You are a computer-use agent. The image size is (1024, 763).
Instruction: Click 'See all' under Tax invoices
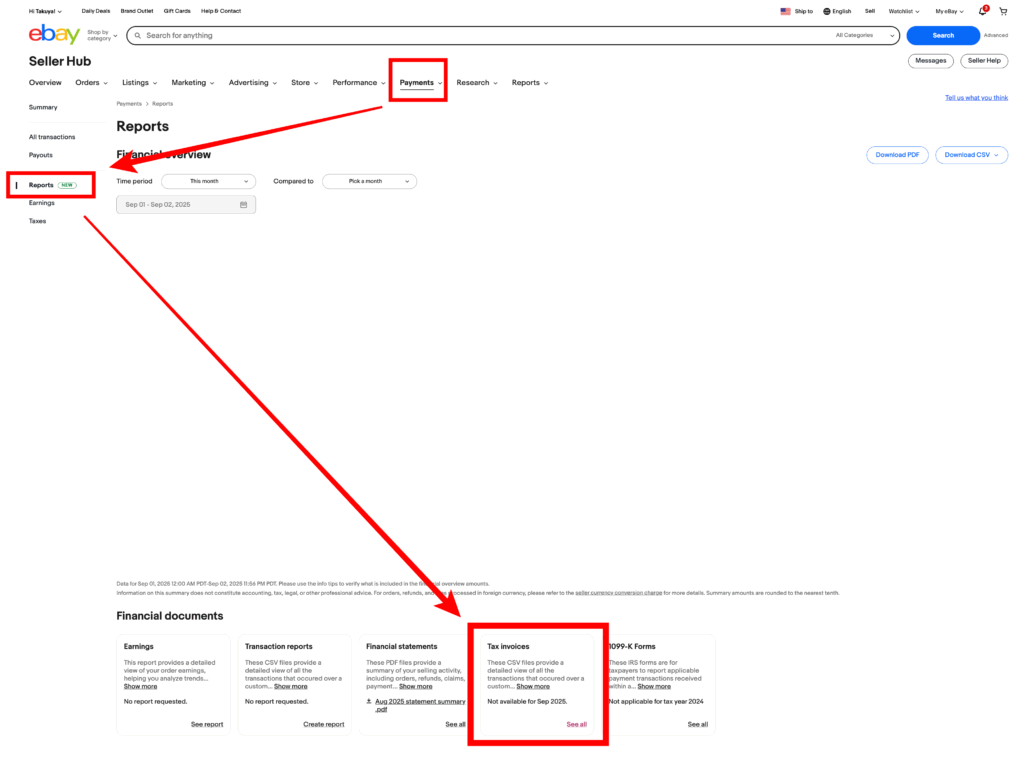pyautogui.click(x=576, y=724)
